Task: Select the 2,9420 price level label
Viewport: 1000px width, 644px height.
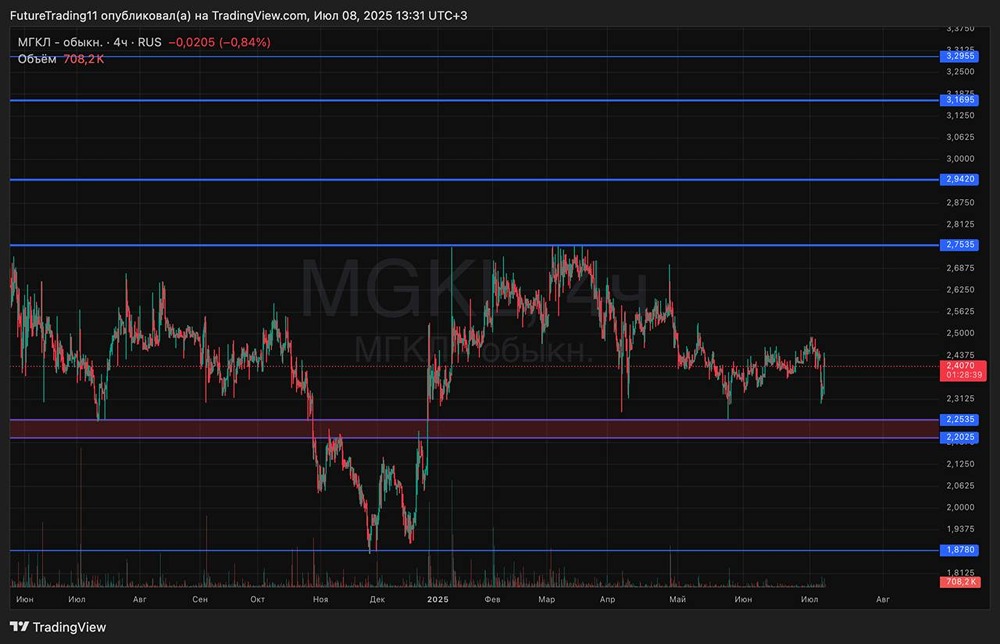Action: tap(959, 179)
